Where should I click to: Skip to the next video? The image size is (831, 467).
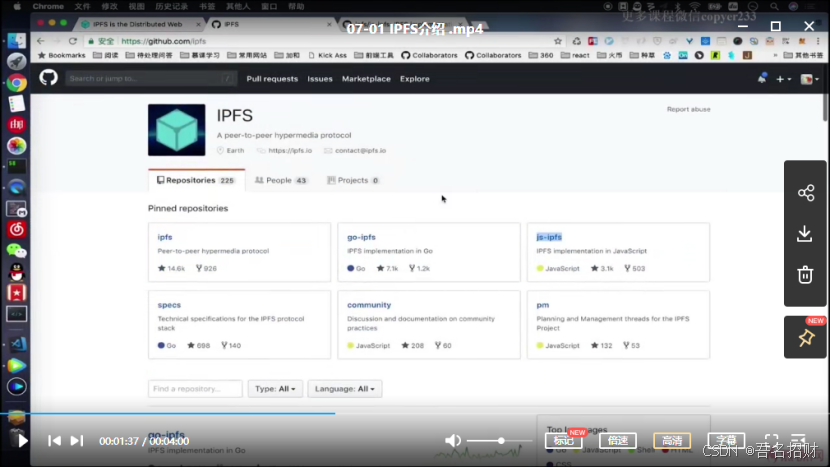[77, 440]
